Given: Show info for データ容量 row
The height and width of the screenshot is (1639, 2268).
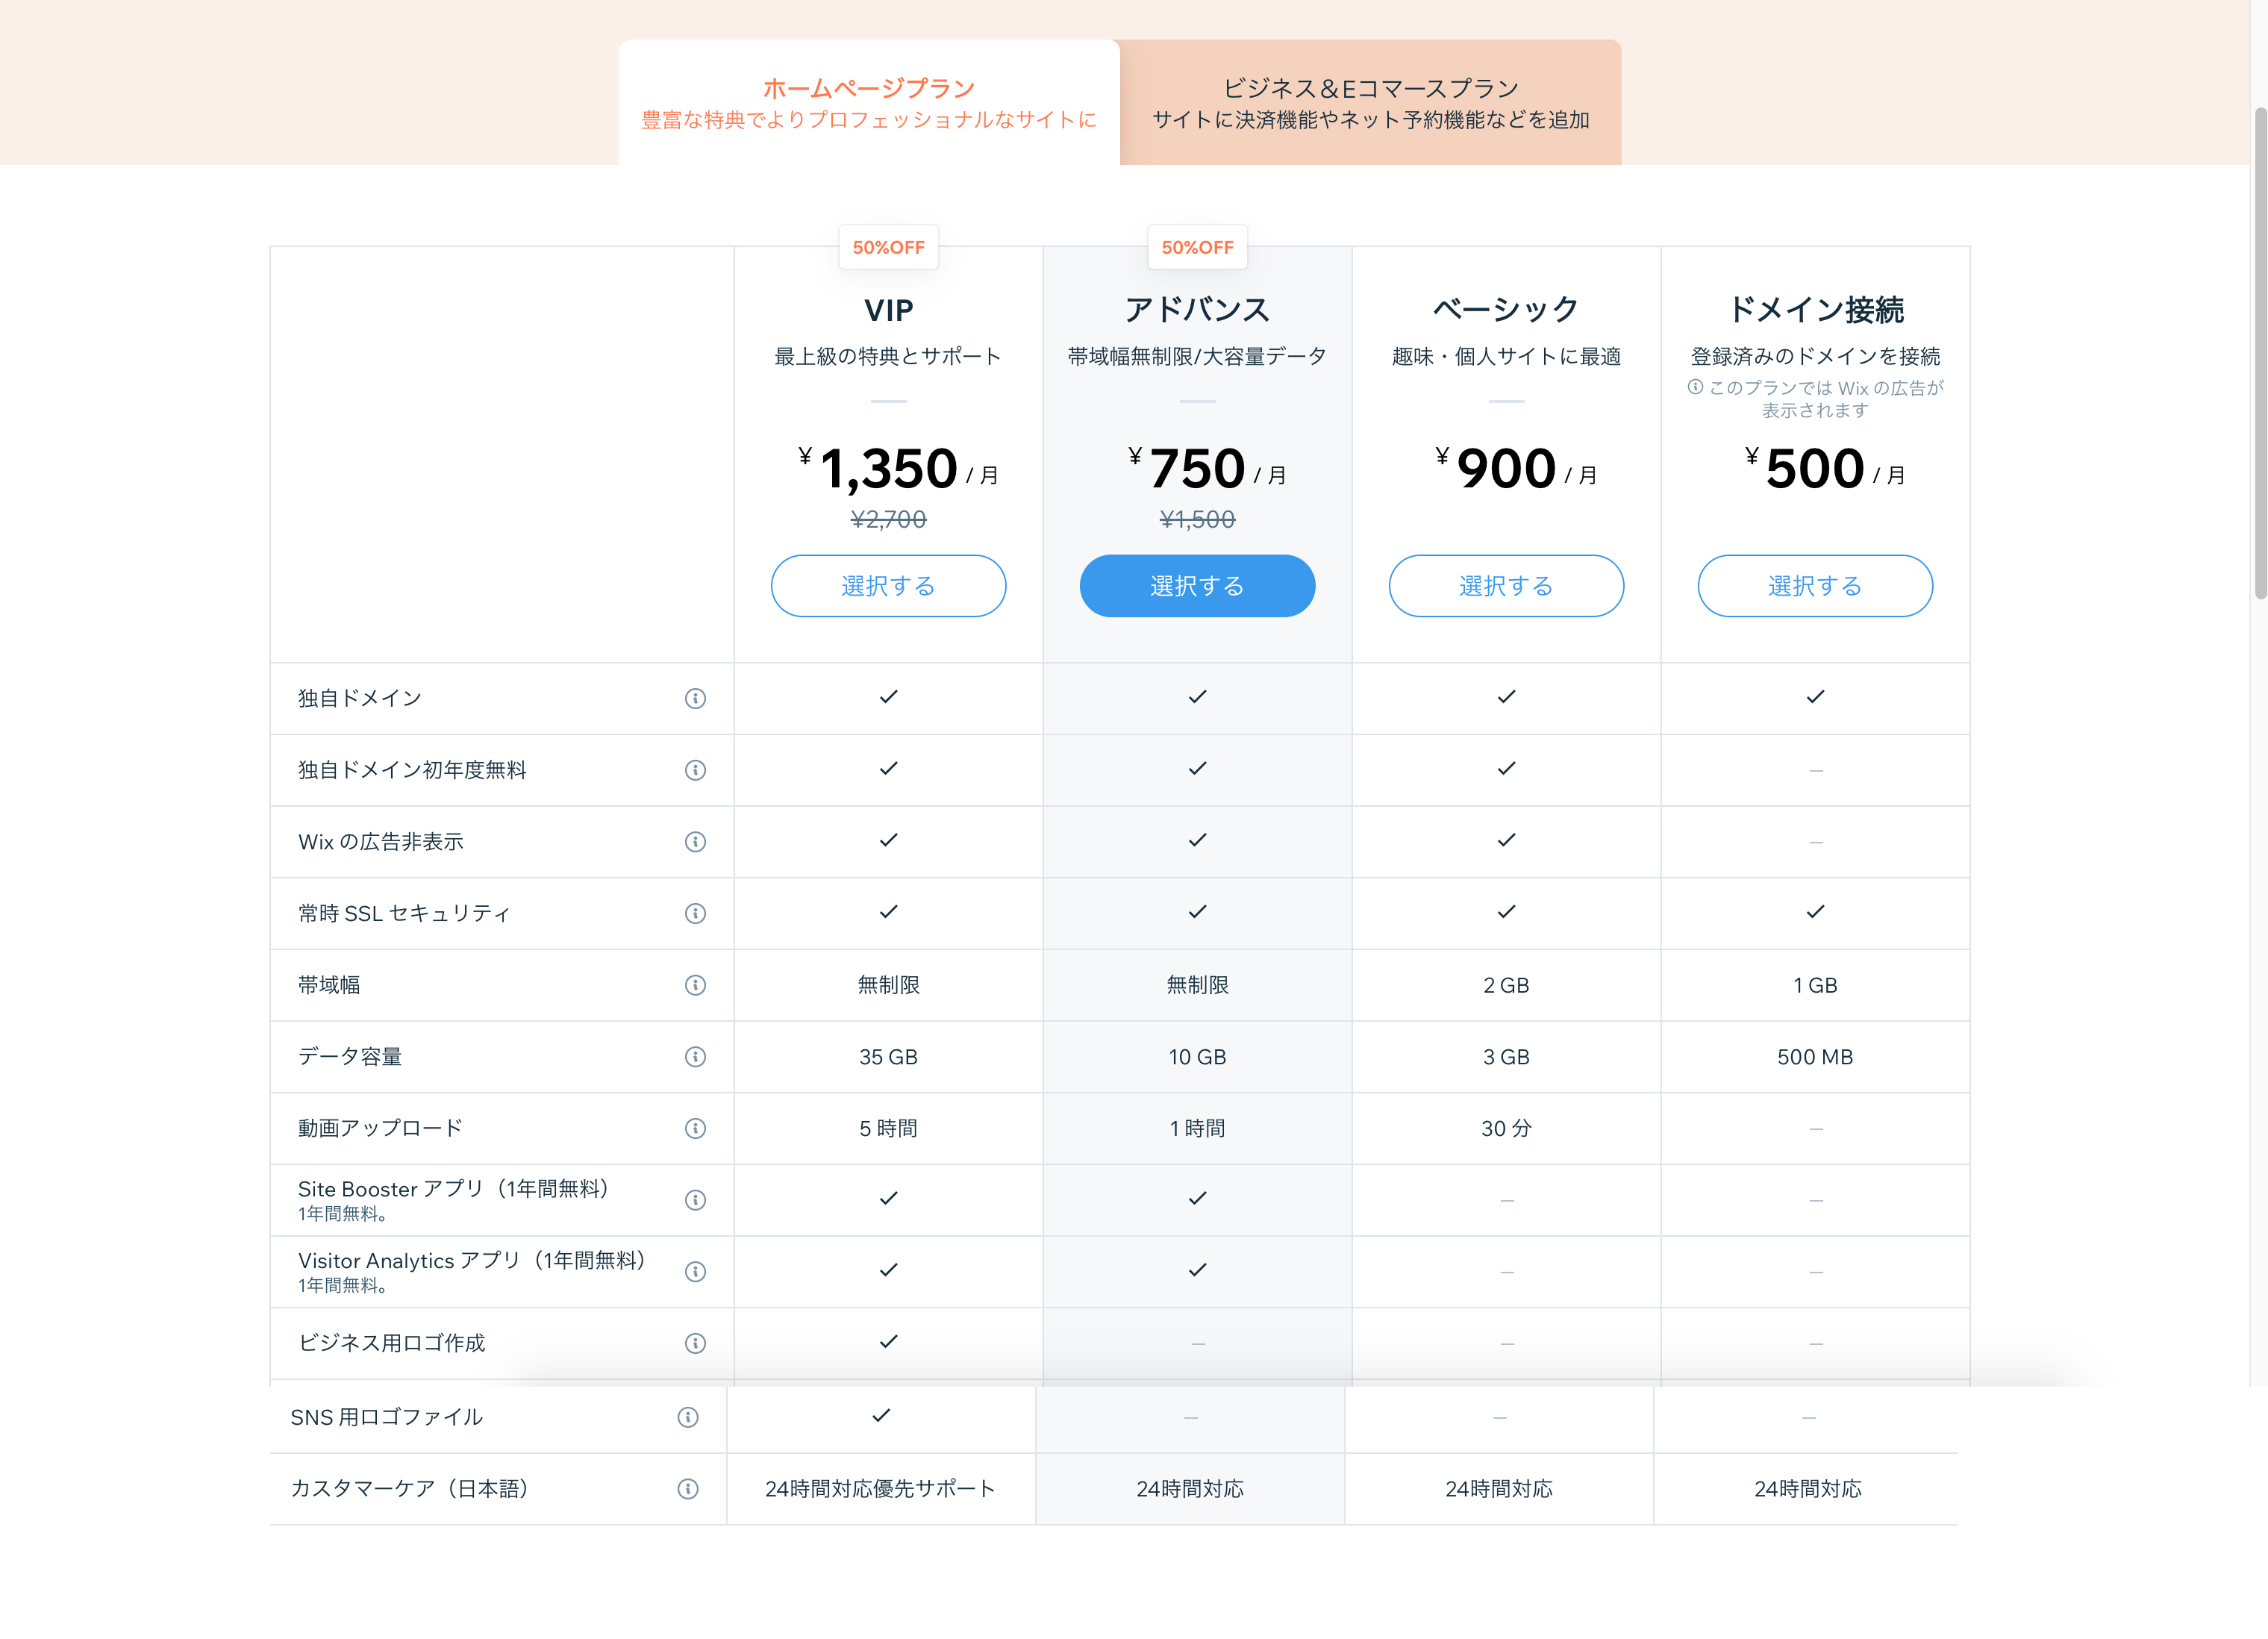Looking at the screenshot, I should click(x=695, y=1057).
